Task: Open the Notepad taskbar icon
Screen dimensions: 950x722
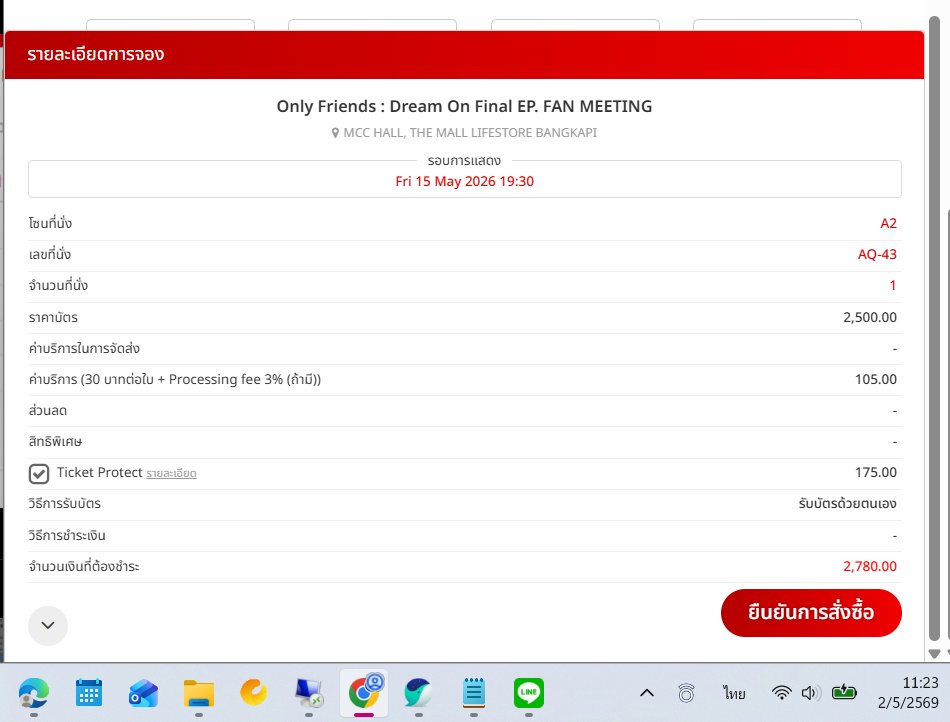Action: (x=474, y=693)
